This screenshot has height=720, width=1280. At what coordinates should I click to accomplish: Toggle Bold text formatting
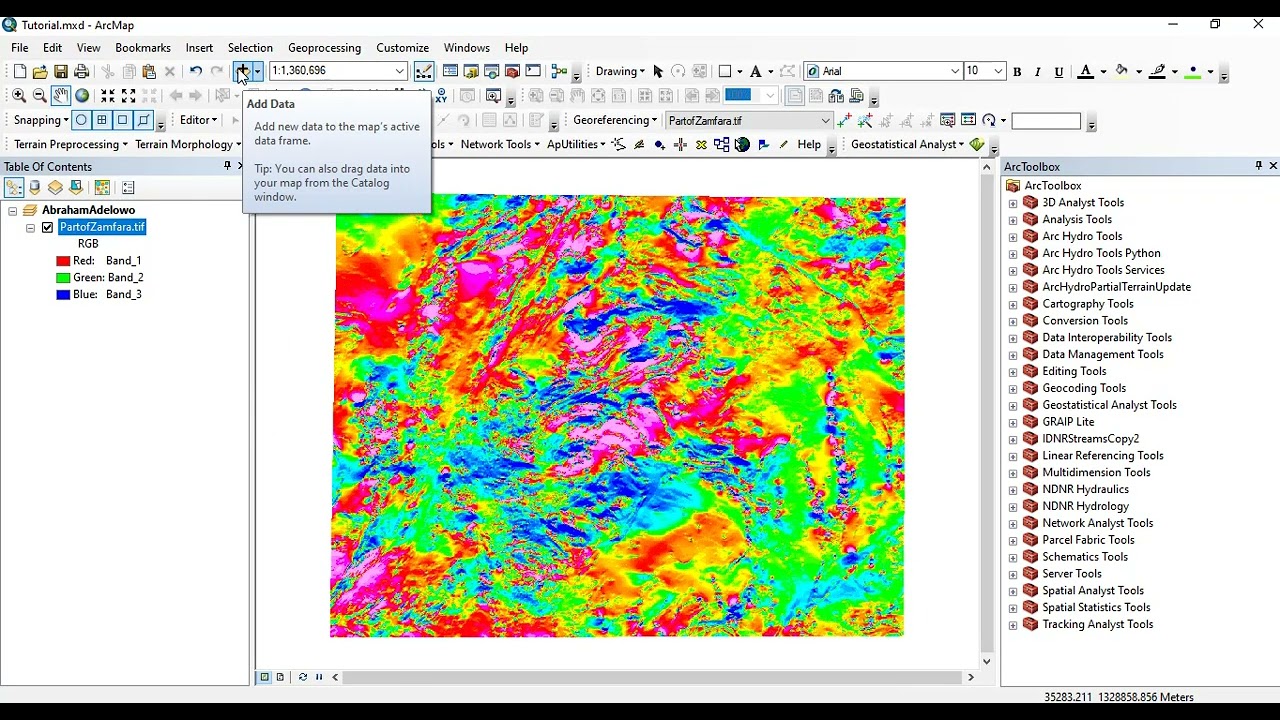click(1017, 71)
